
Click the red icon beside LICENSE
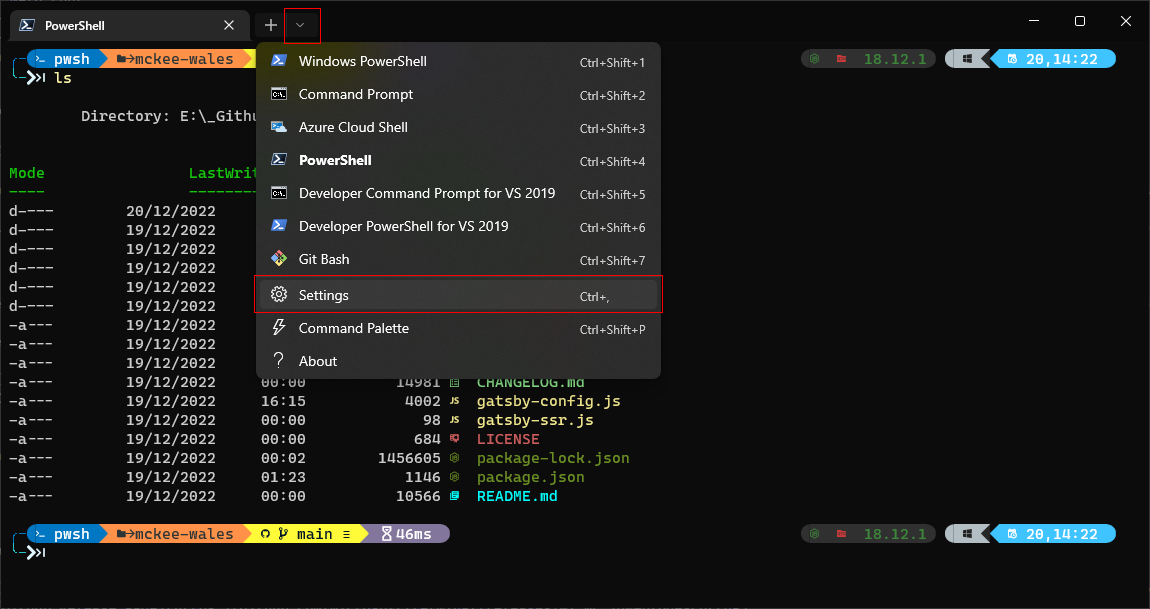[x=455, y=440]
